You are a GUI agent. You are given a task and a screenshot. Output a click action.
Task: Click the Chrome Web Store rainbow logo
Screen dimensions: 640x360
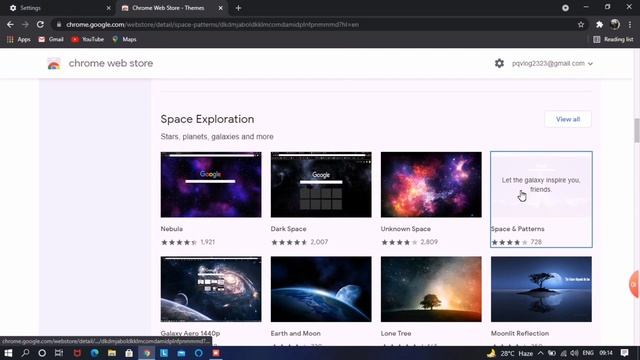54,64
